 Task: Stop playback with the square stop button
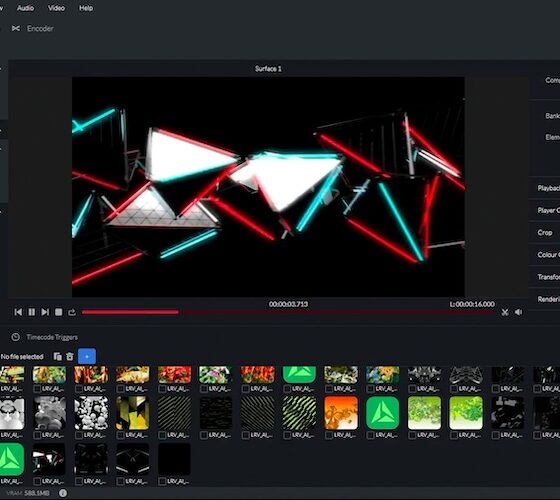(x=59, y=312)
